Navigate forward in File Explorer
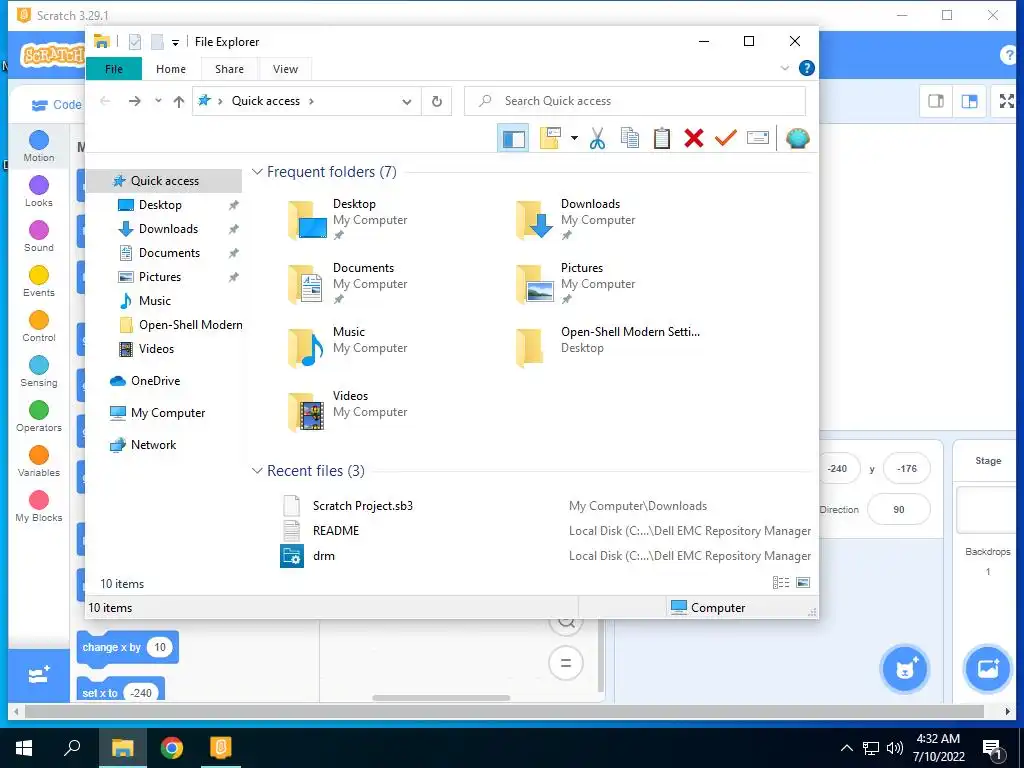The image size is (1024, 768). [135, 101]
